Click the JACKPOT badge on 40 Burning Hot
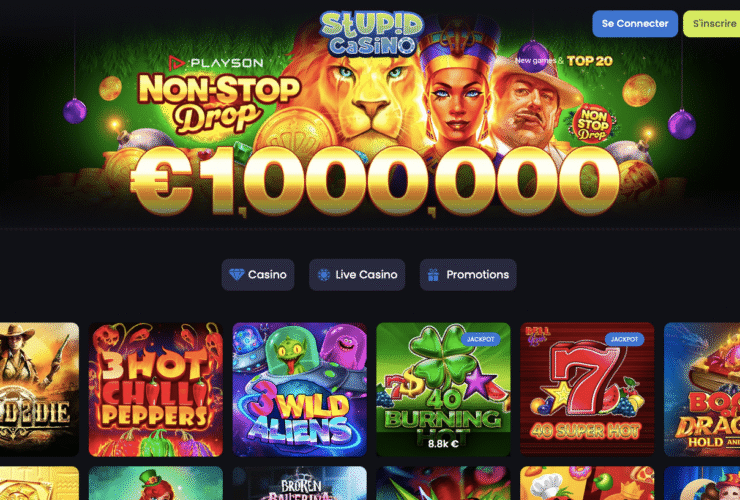 [480, 339]
